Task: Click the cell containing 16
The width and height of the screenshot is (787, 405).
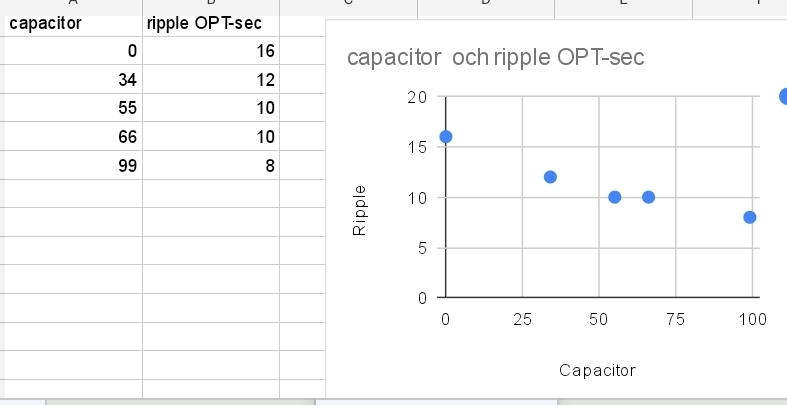Action: pyautogui.click(x=211, y=50)
